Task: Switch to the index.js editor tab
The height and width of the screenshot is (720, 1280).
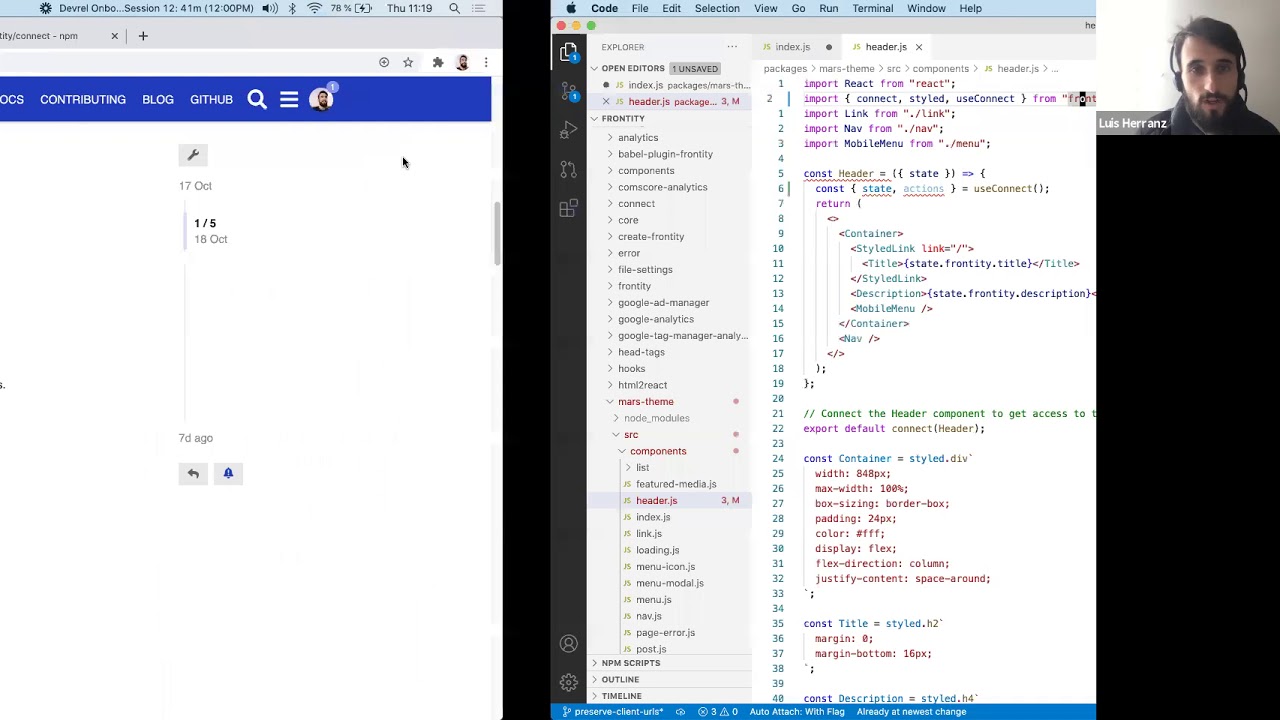Action: 792,47
